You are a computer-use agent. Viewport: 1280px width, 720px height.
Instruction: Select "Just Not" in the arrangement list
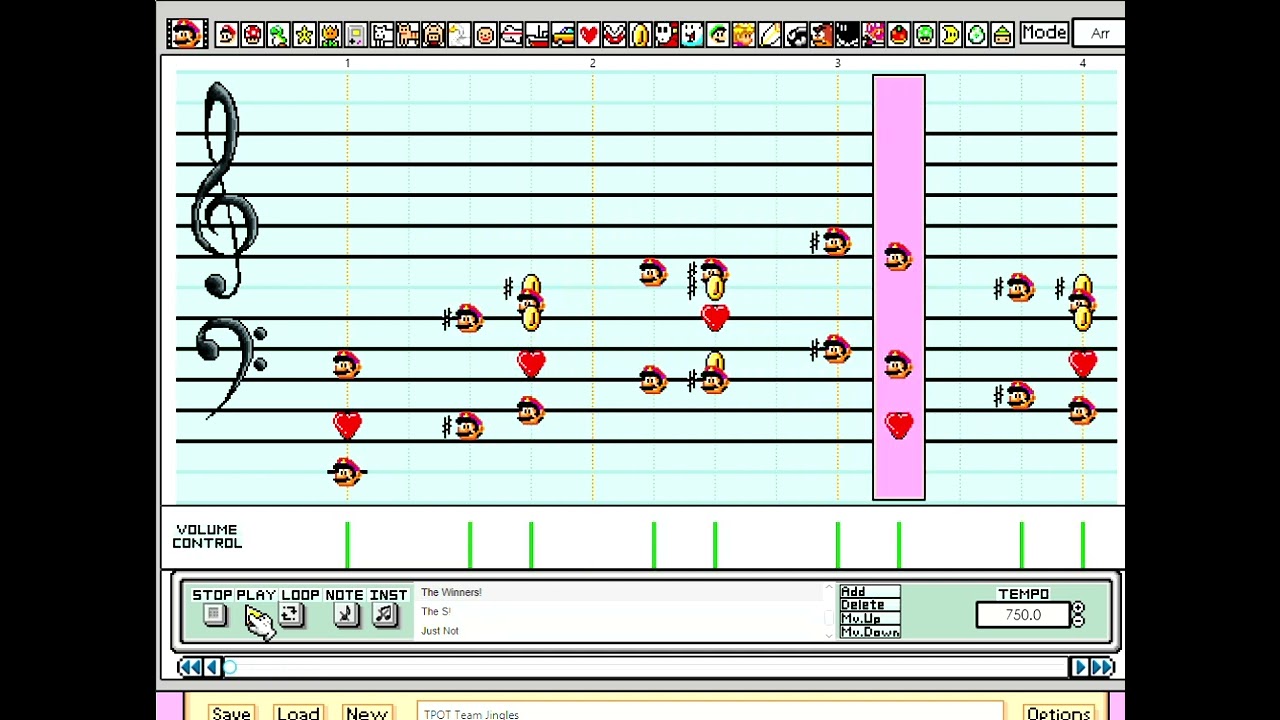440,631
